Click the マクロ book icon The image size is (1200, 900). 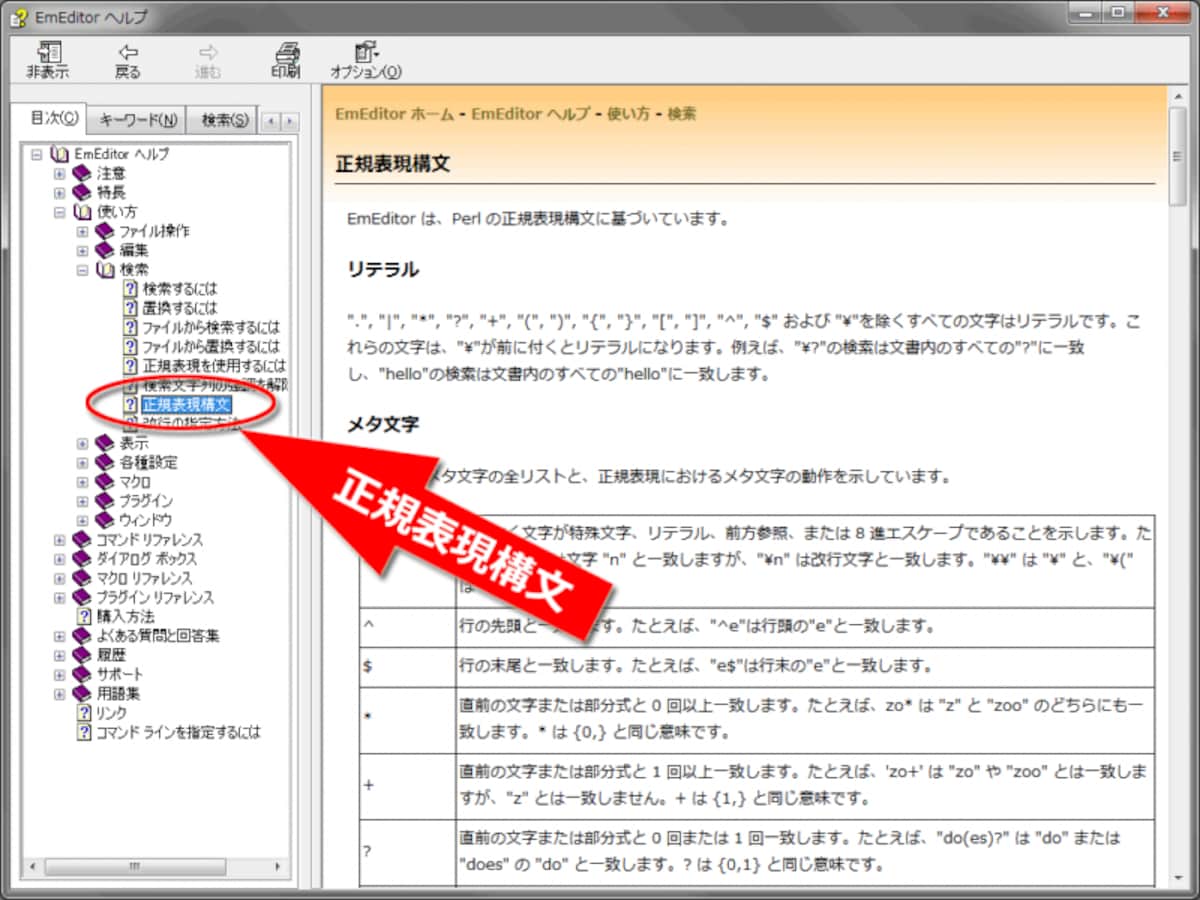[x=105, y=481]
